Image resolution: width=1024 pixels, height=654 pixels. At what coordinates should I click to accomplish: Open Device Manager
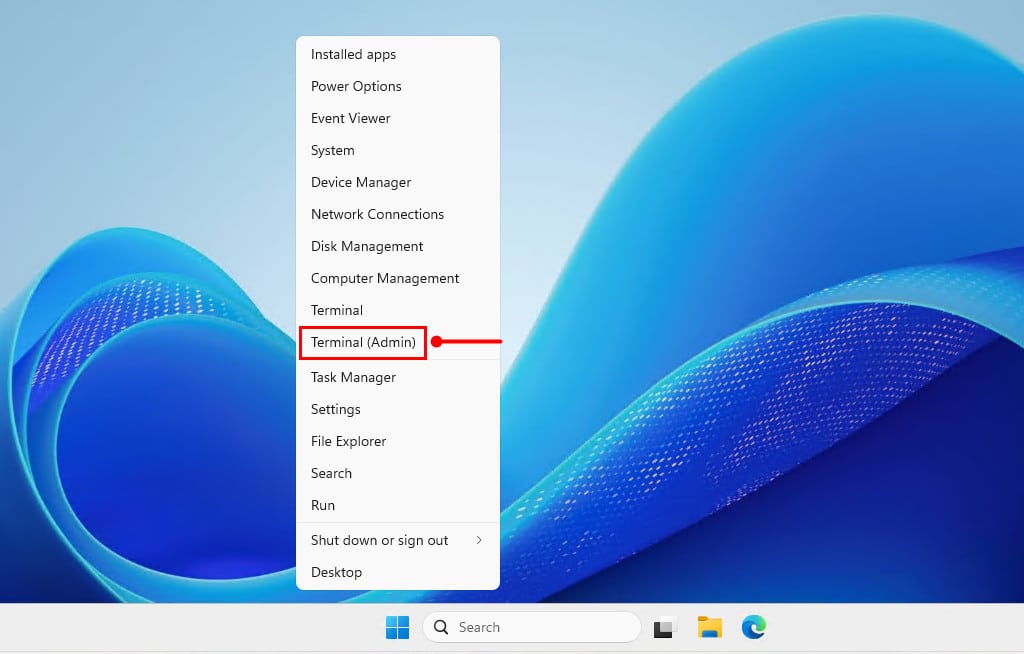[x=361, y=182]
